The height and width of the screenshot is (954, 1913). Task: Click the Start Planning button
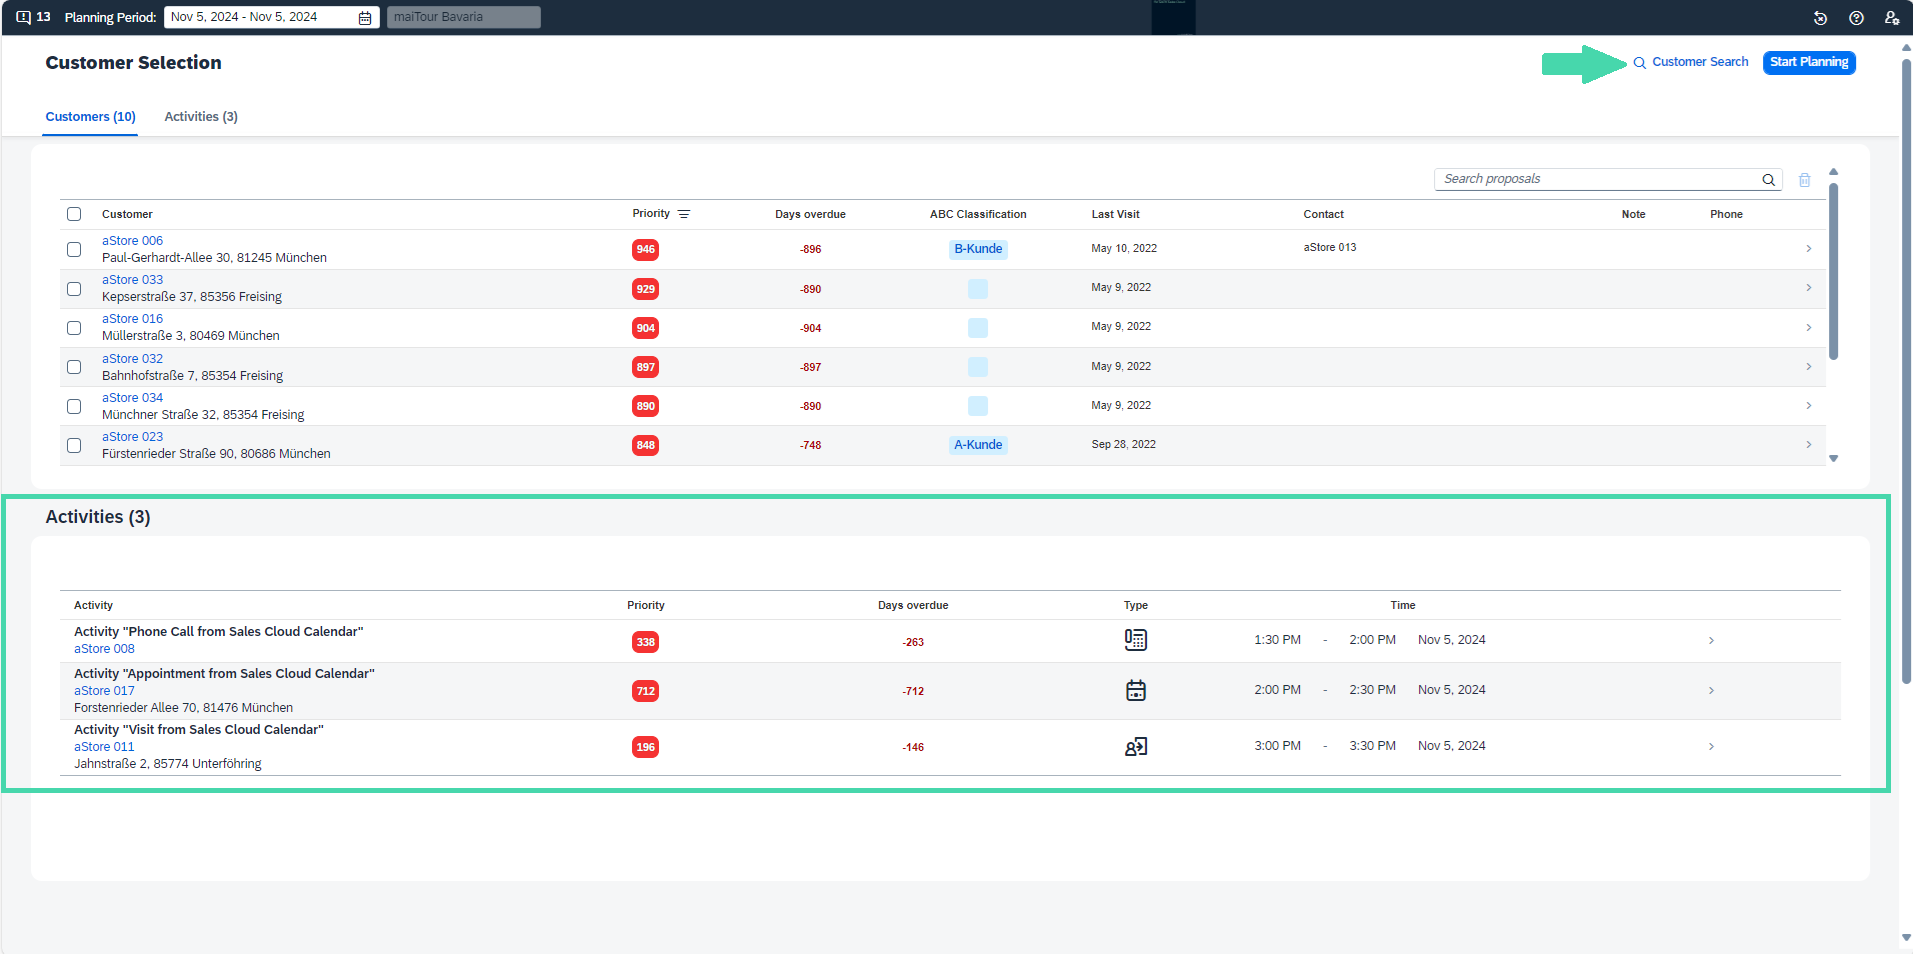point(1809,62)
